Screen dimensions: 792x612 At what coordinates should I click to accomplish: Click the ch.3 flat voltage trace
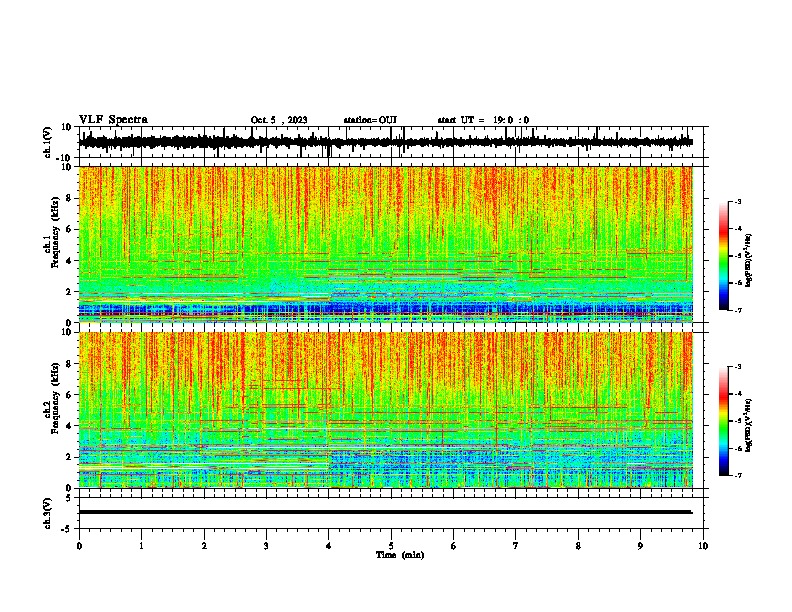point(385,512)
